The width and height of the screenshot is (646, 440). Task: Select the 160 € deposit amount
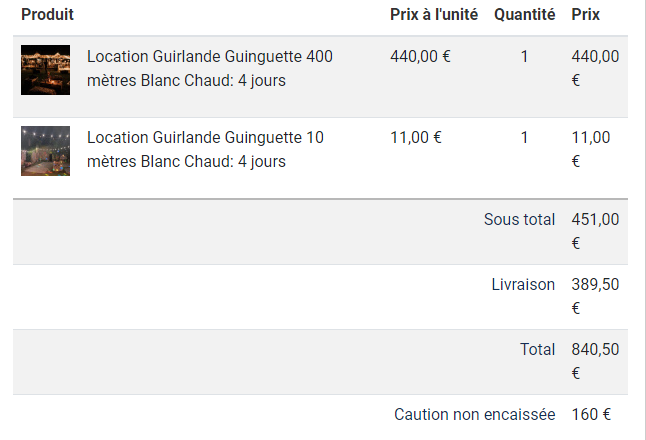[591, 414]
